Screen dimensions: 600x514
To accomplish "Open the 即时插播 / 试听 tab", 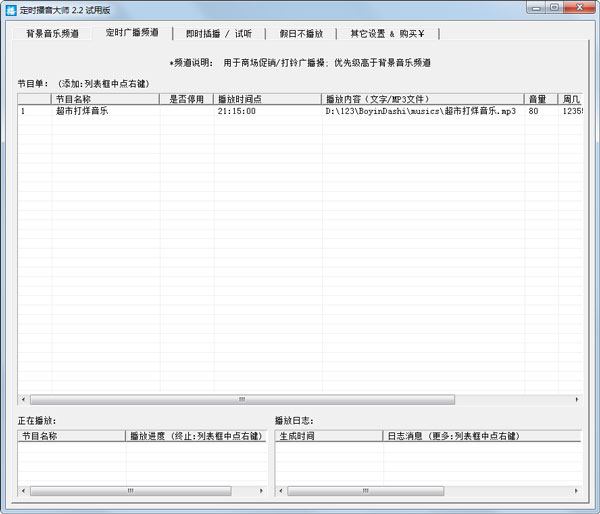I will tap(219, 33).
